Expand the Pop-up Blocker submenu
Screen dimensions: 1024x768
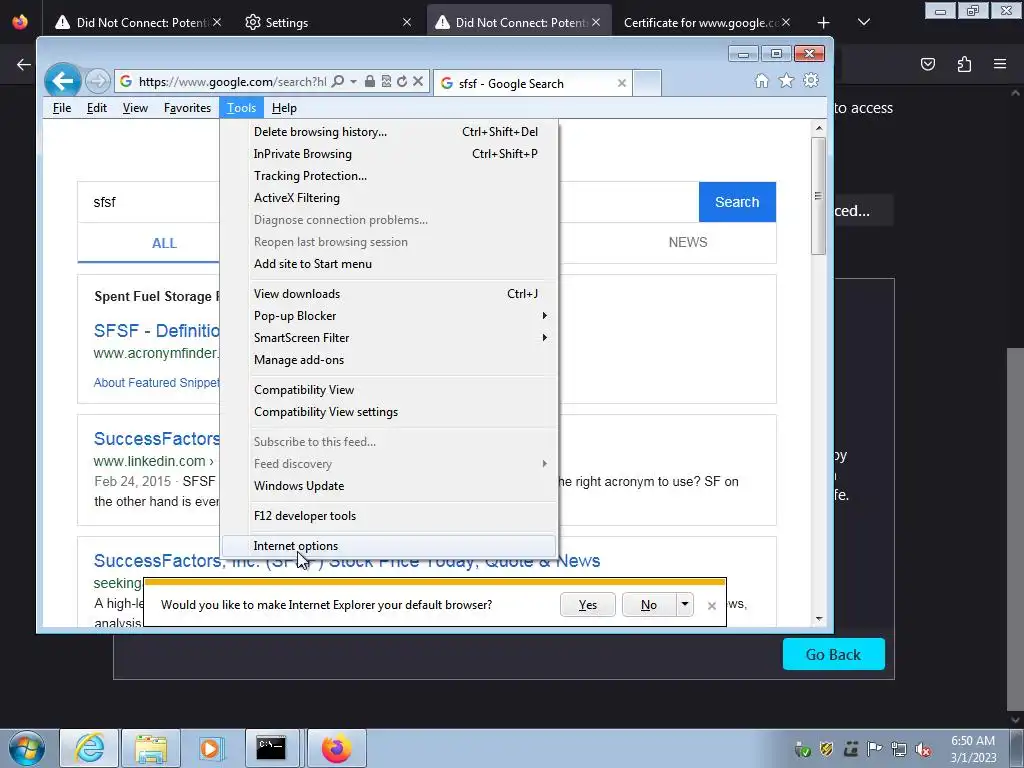click(389, 316)
